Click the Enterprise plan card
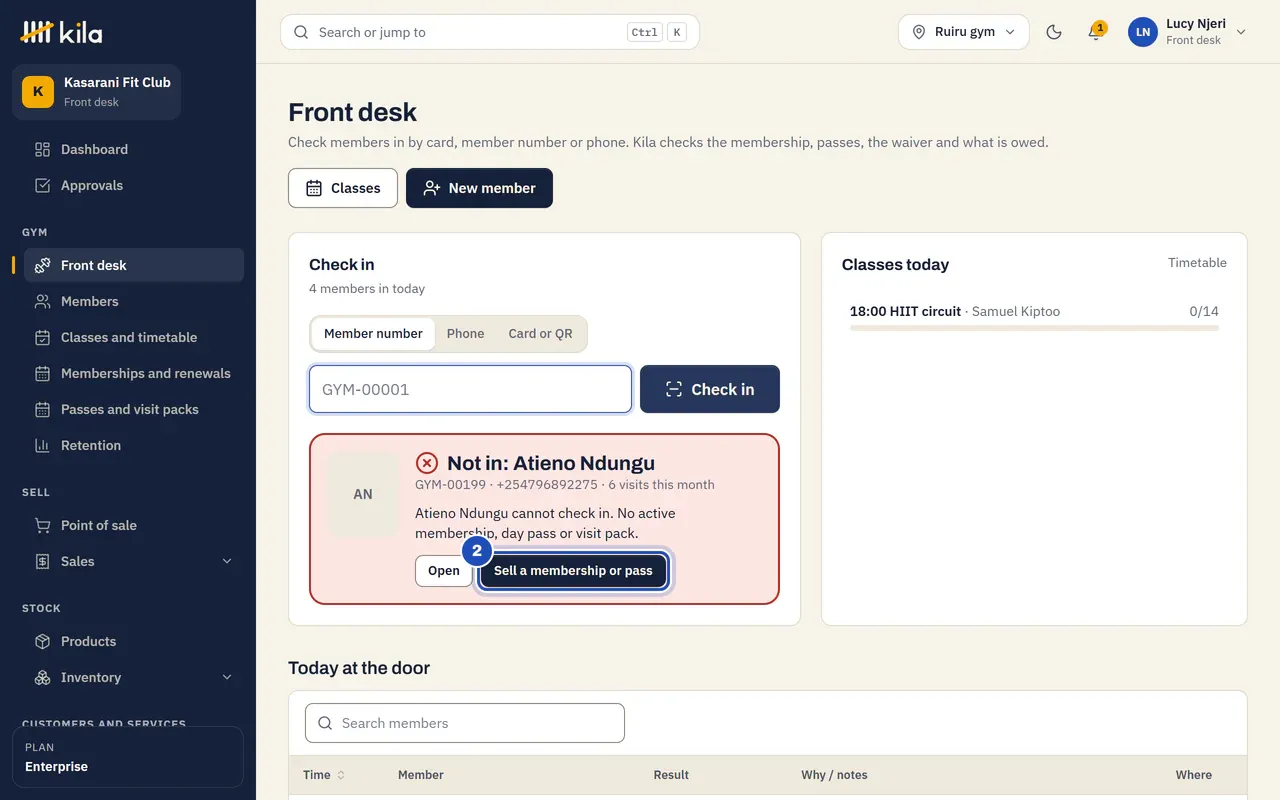 tap(128, 757)
